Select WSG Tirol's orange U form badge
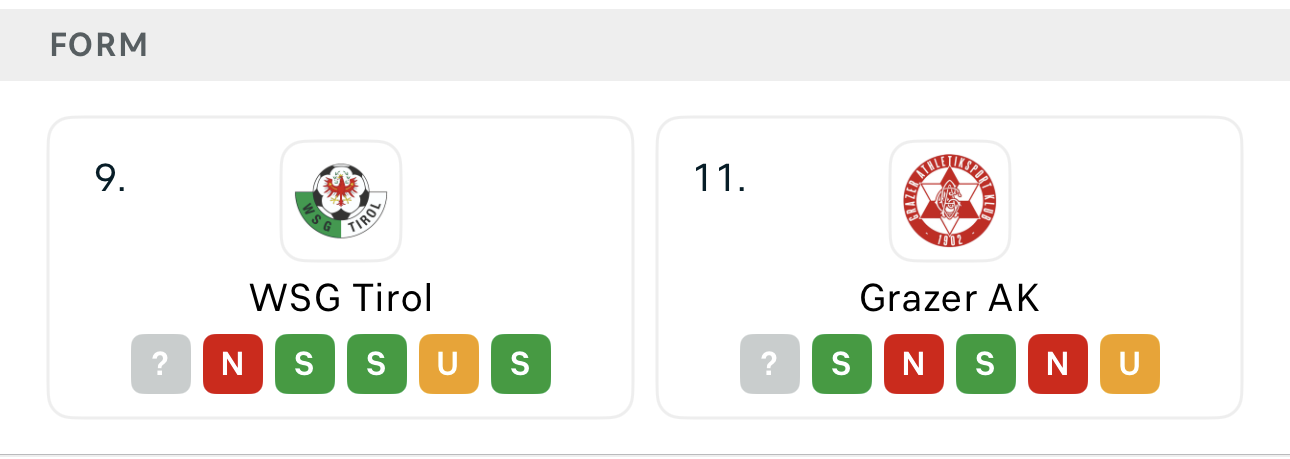The image size is (1290, 459). 448,364
